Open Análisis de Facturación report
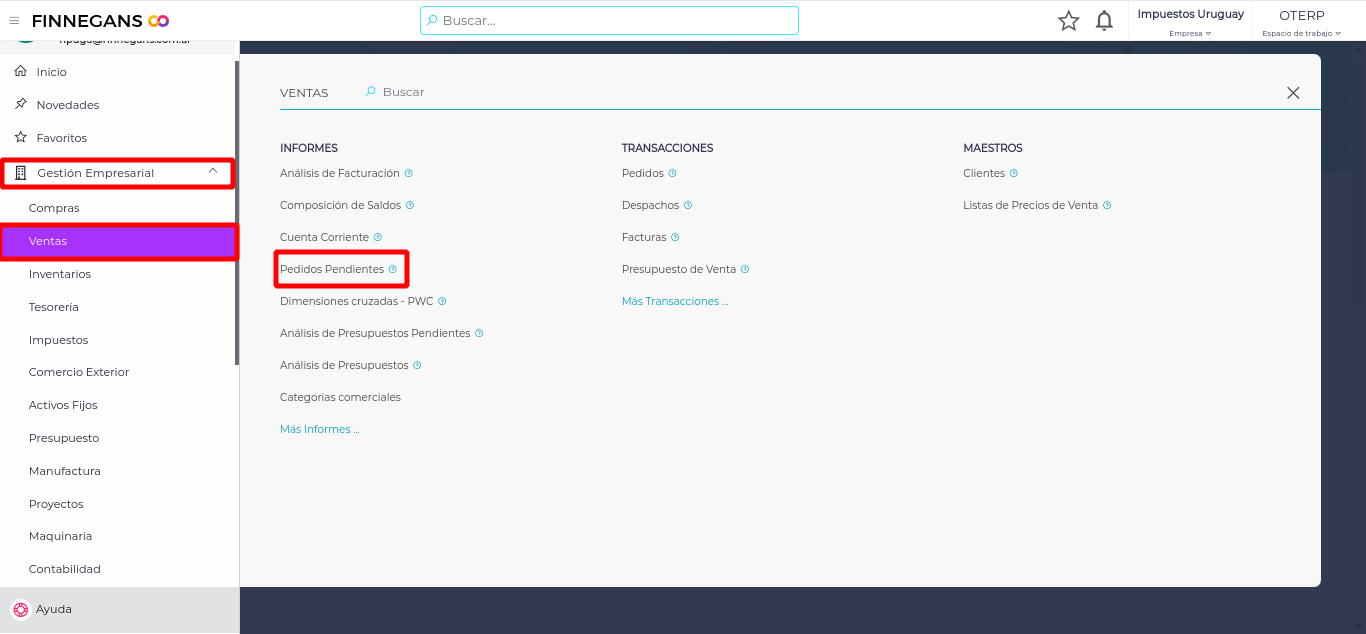This screenshot has width=1366, height=634. (x=340, y=173)
